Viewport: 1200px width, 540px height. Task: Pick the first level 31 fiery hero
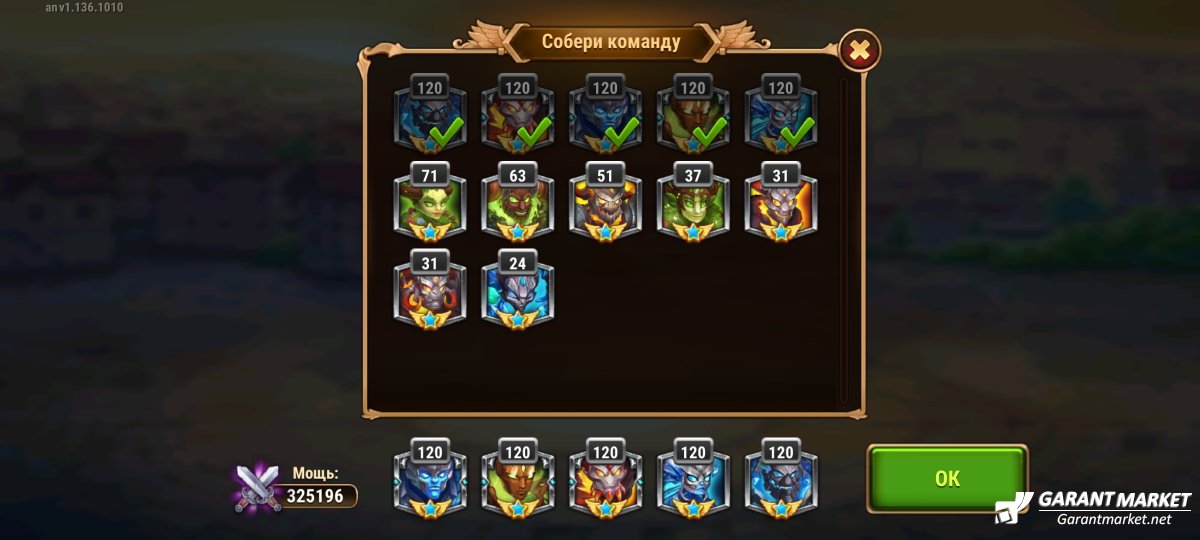pyautogui.click(x=781, y=204)
